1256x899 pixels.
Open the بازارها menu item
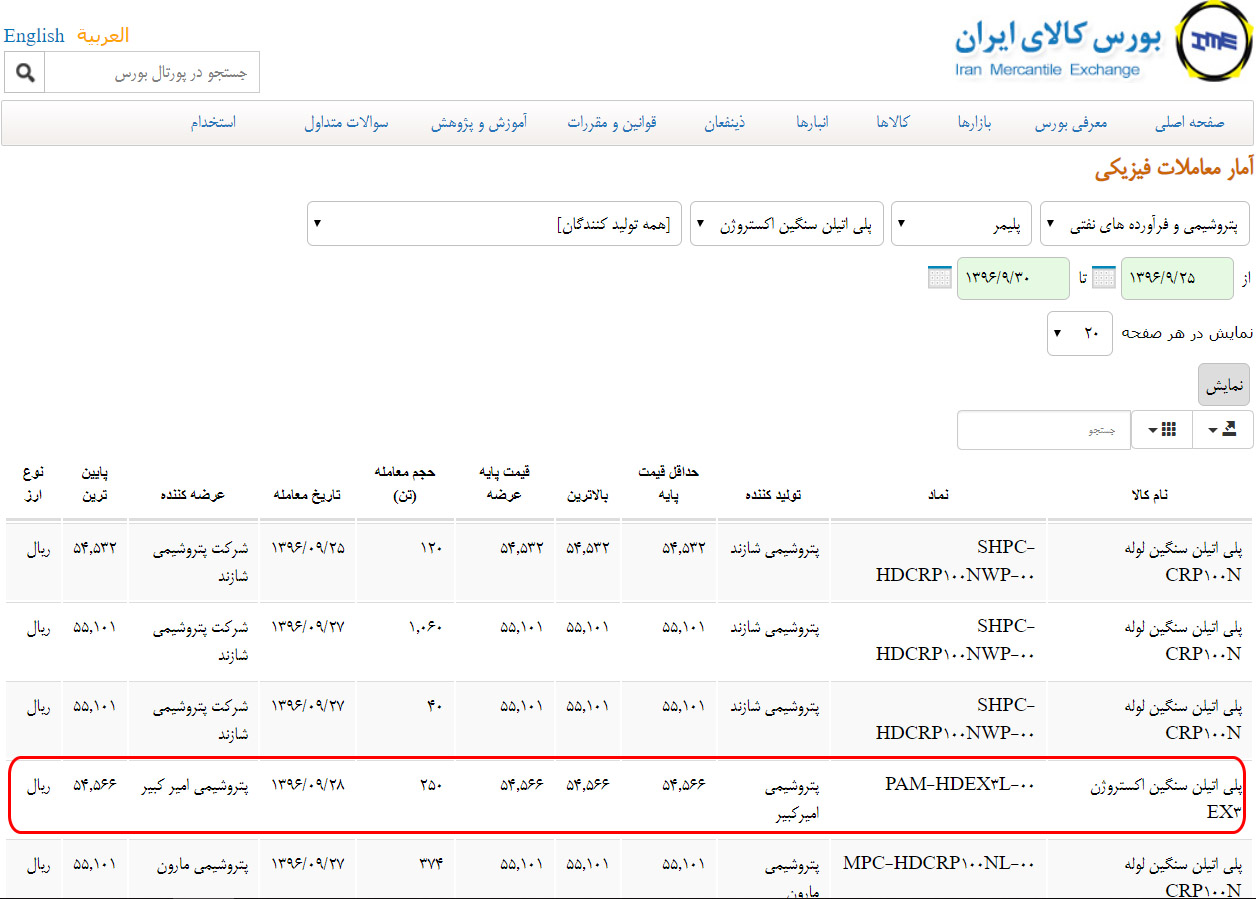[973, 123]
